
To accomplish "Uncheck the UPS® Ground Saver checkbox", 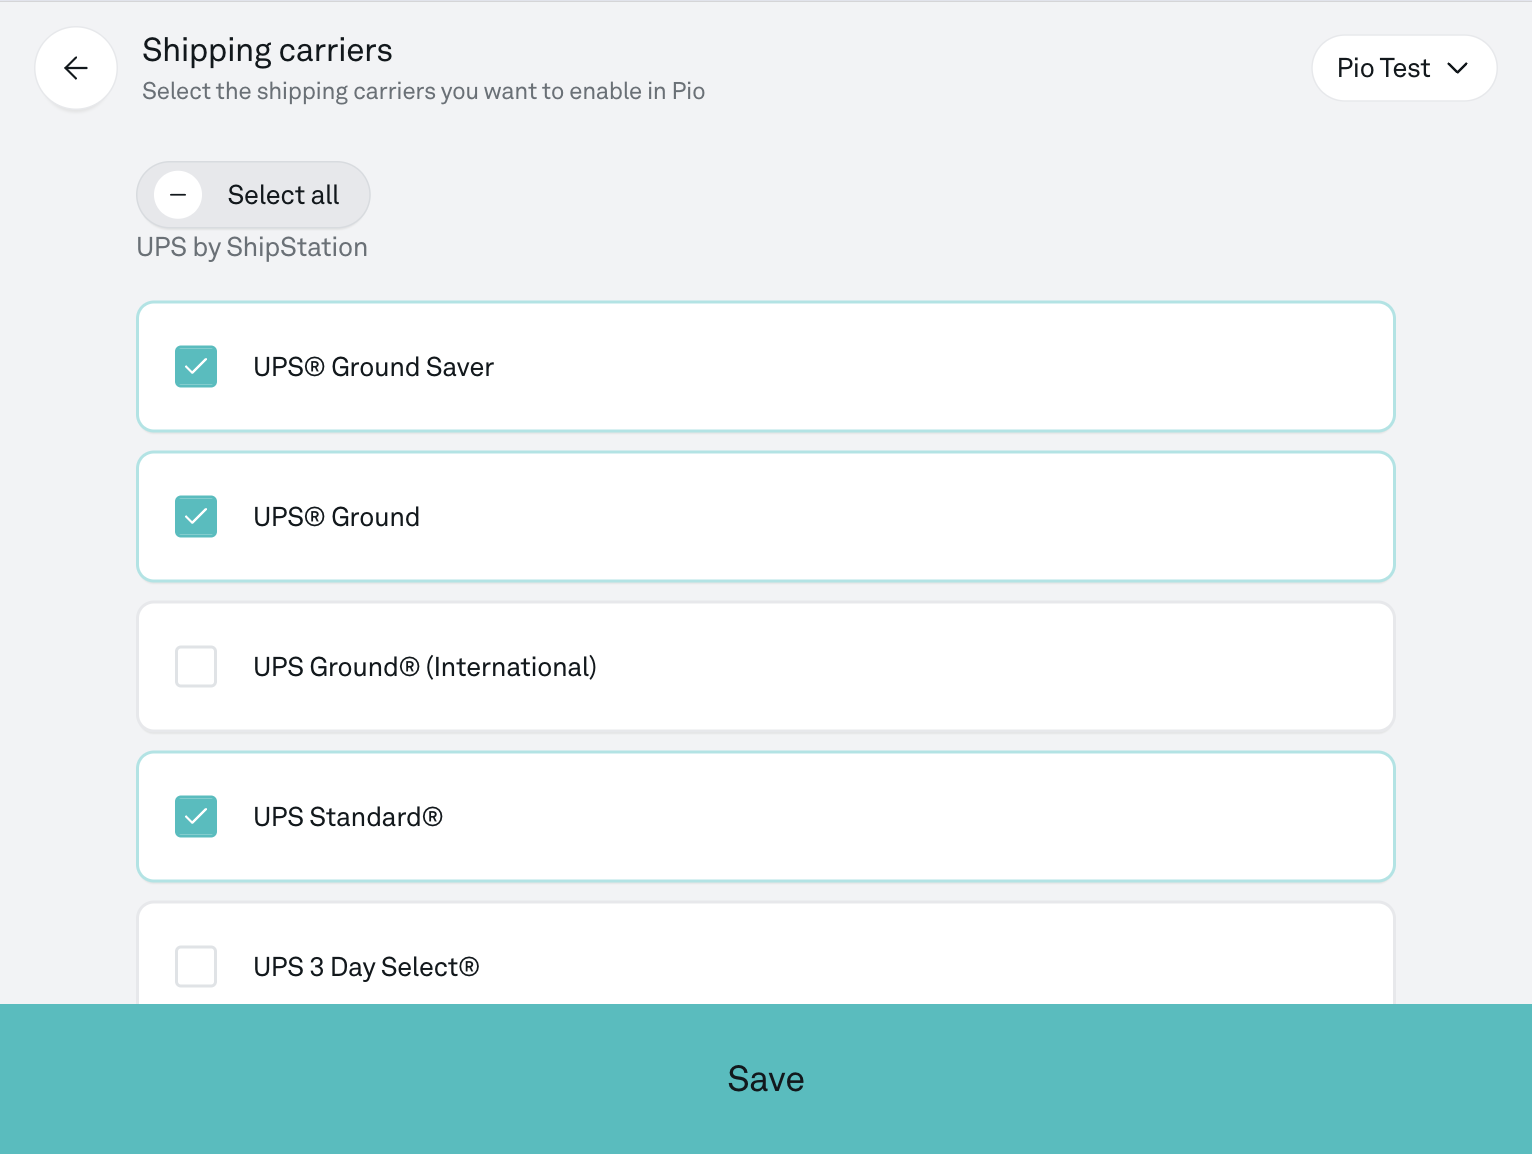I will point(196,367).
